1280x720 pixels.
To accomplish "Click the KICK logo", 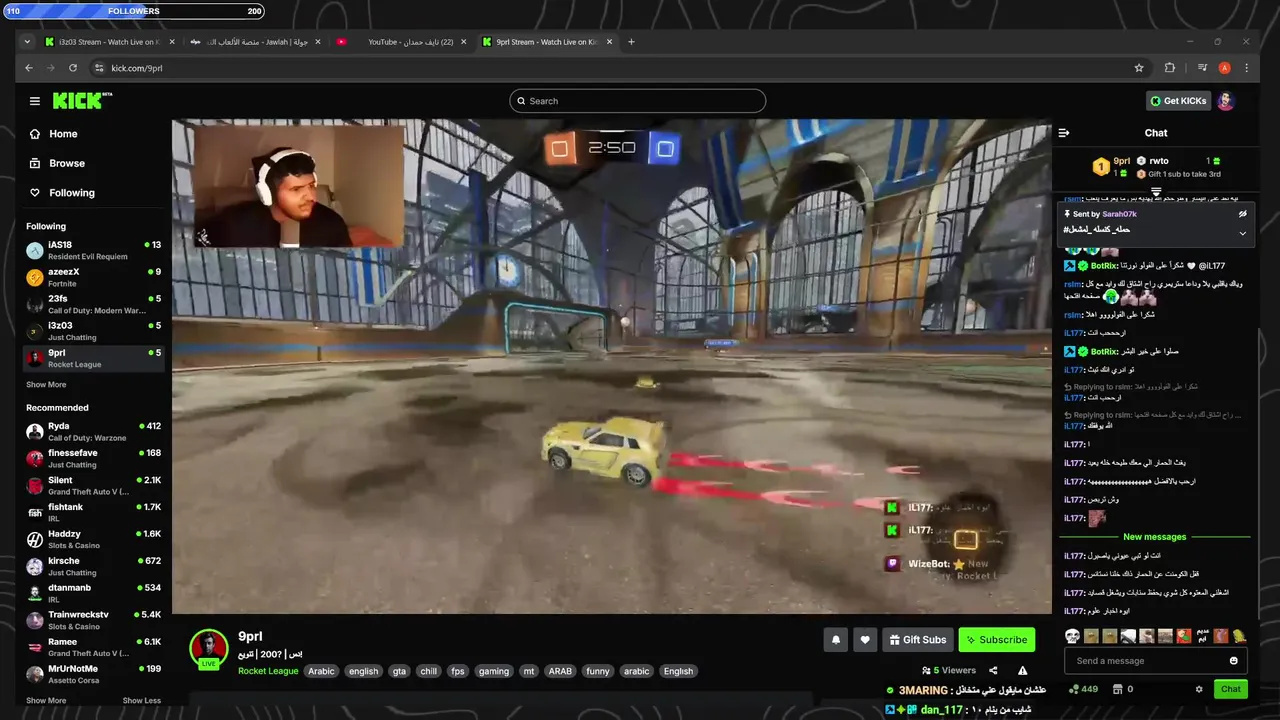I will 80,101.
